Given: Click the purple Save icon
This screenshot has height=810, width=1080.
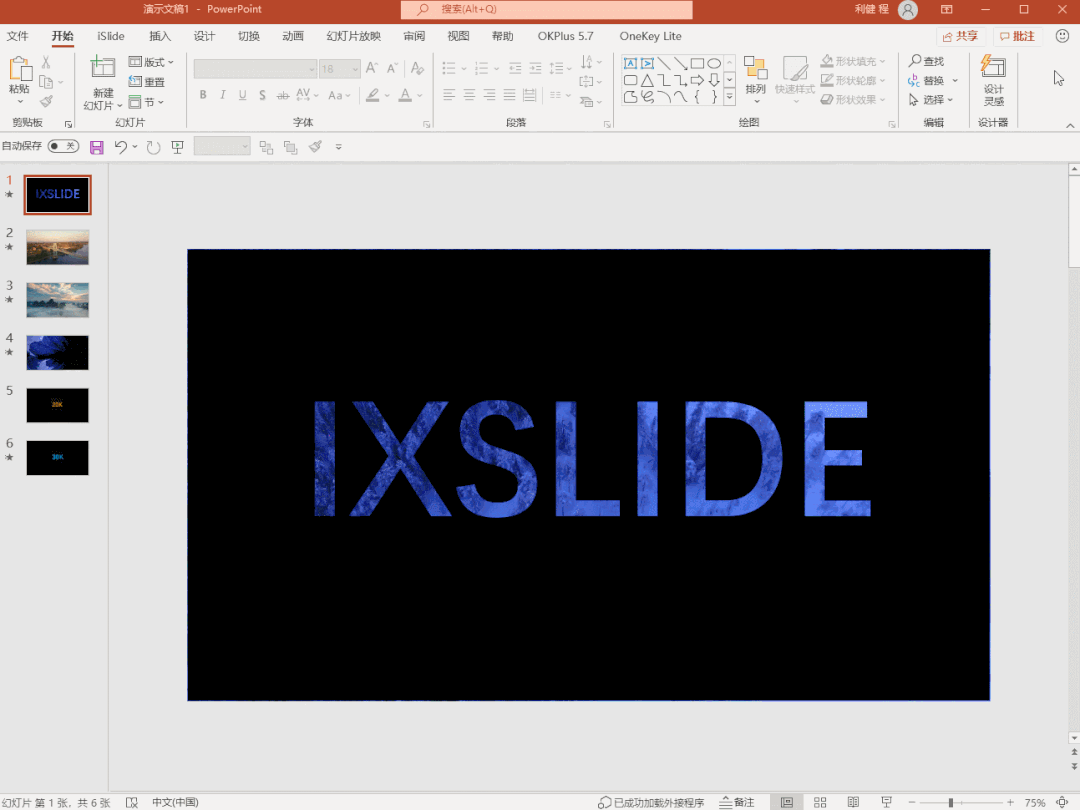Looking at the screenshot, I should pos(96,147).
